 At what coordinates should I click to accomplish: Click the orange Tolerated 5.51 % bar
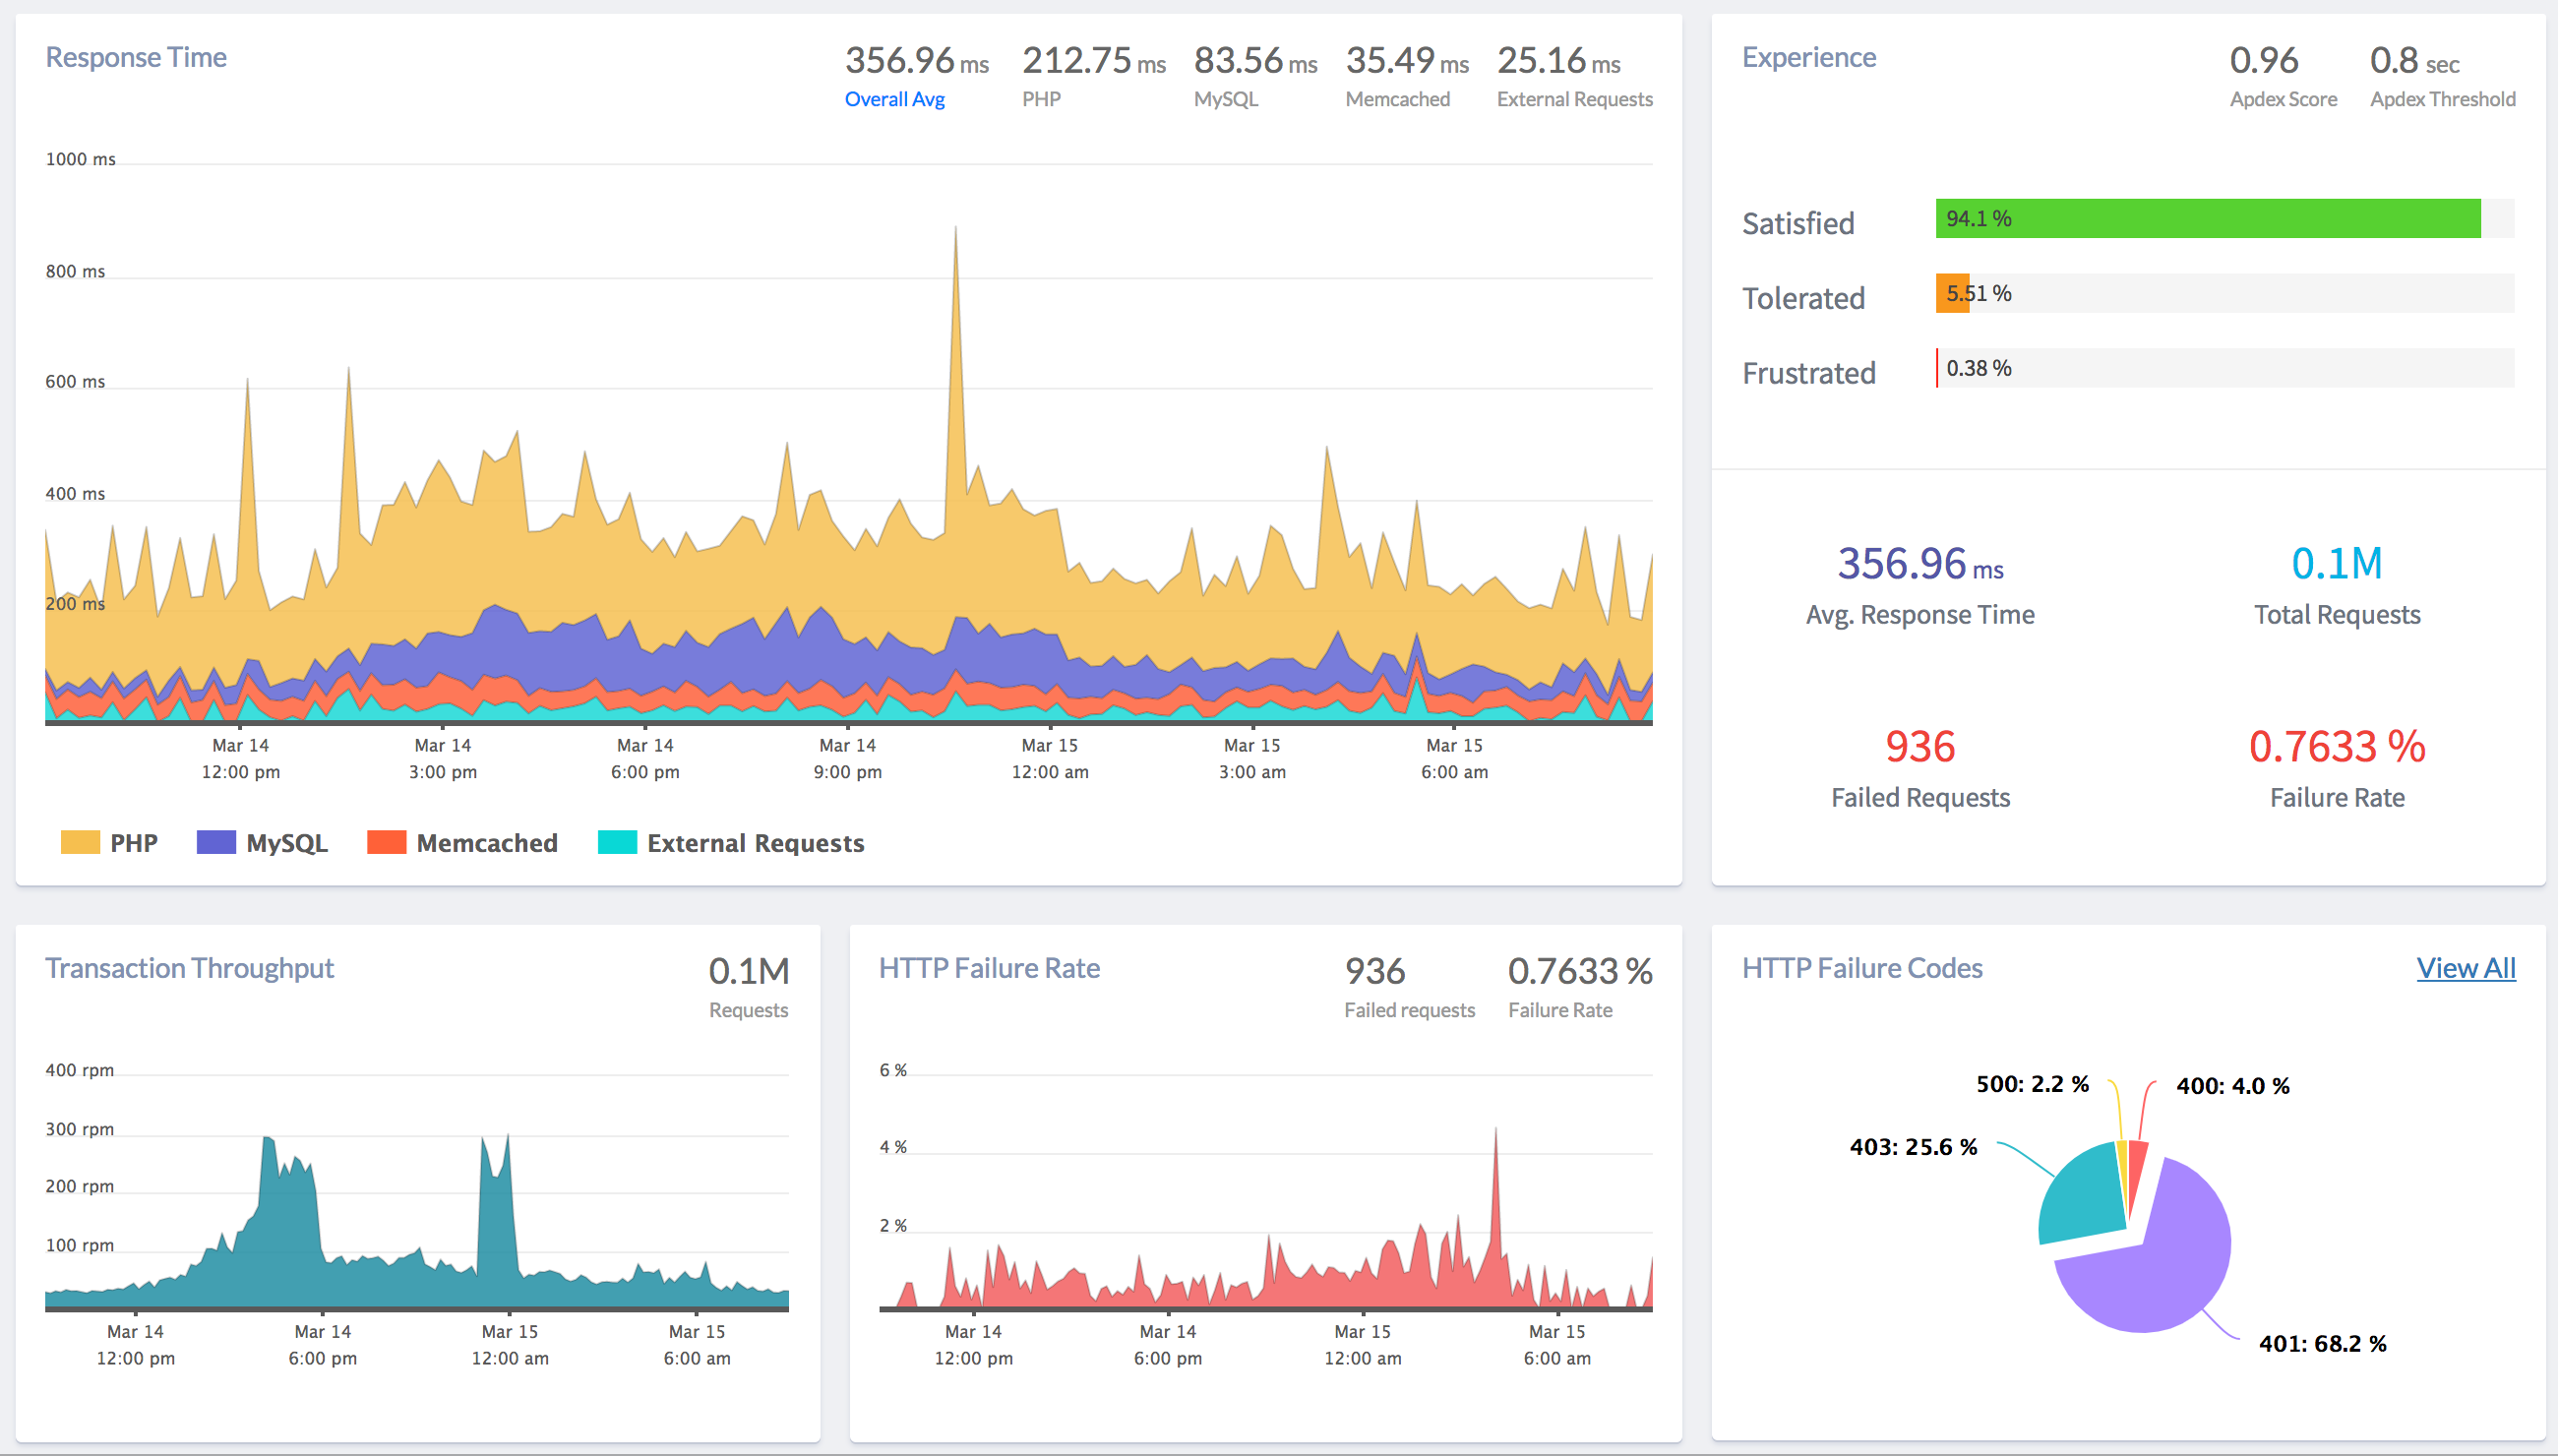[1952, 293]
